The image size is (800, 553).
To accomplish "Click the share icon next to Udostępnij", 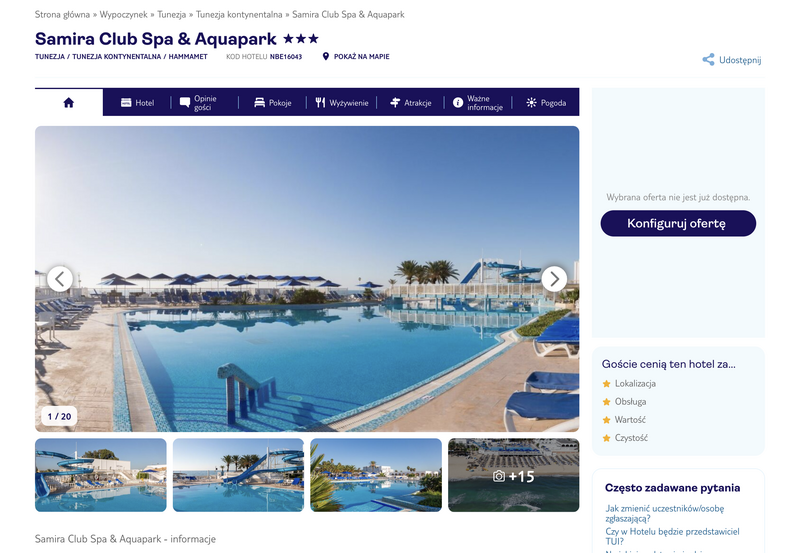I will [x=708, y=60].
